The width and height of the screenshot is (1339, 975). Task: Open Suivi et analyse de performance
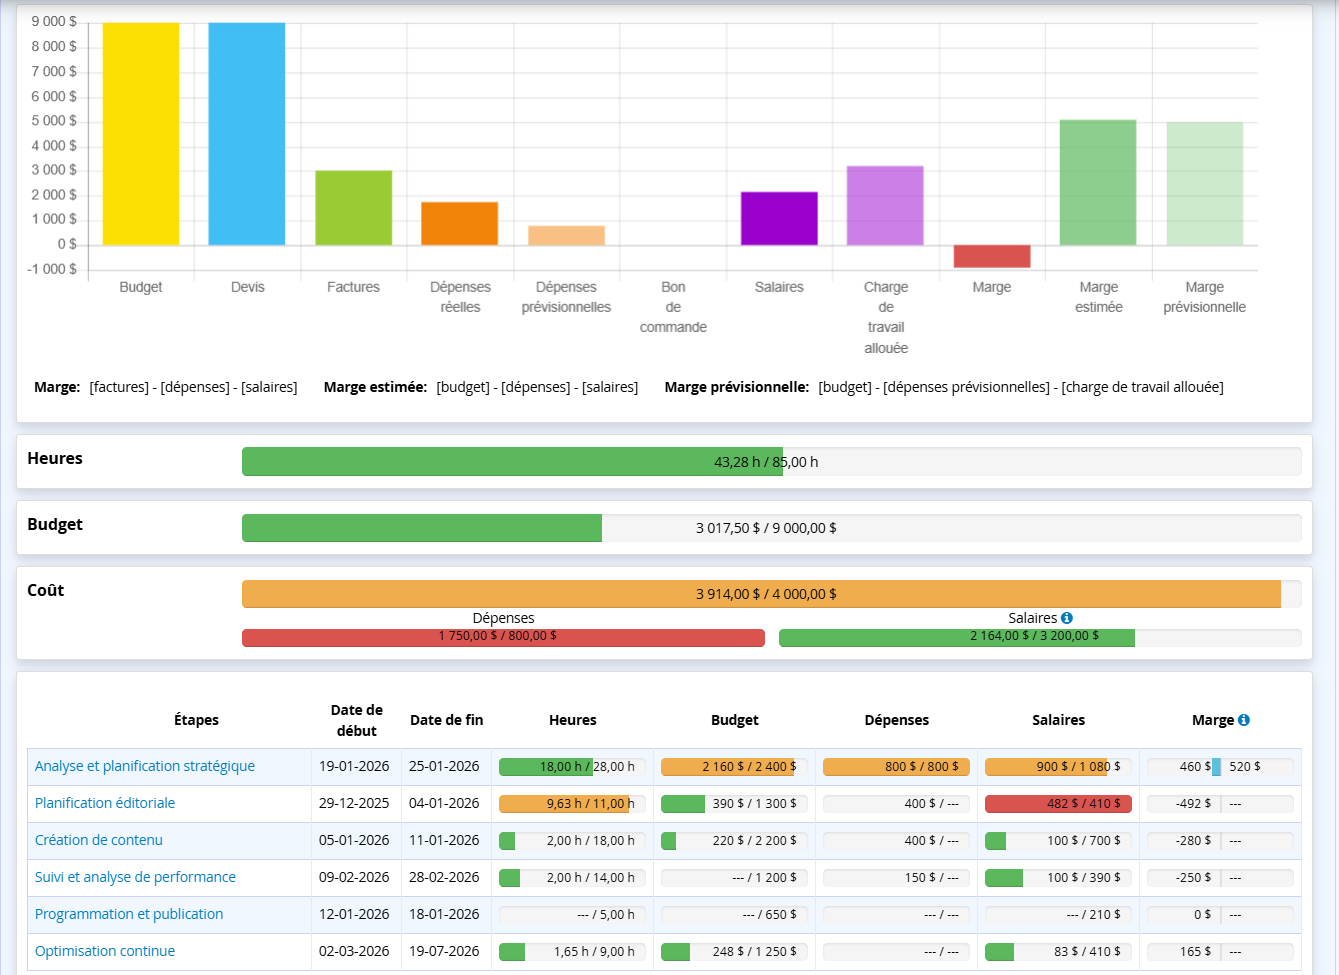click(x=135, y=877)
